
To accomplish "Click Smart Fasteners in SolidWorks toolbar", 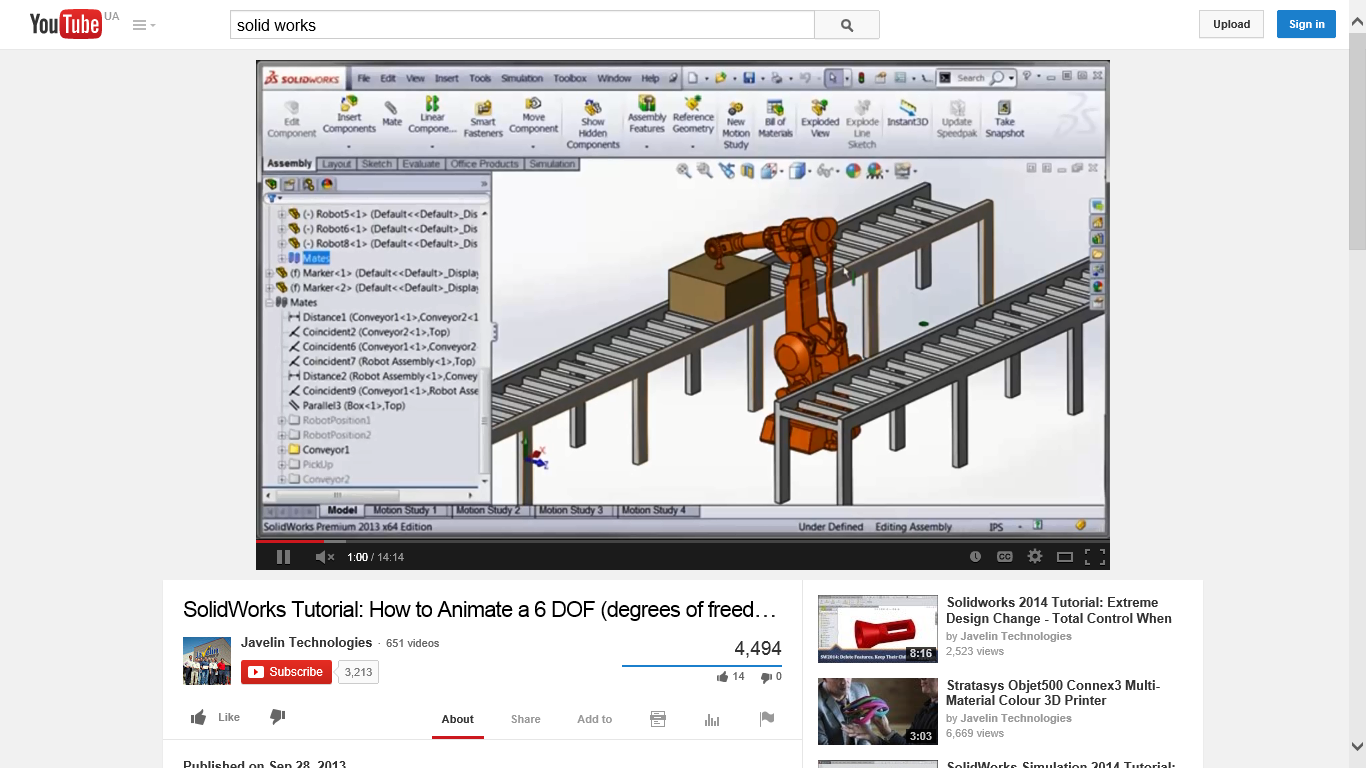I will pyautogui.click(x=483, y=118).
